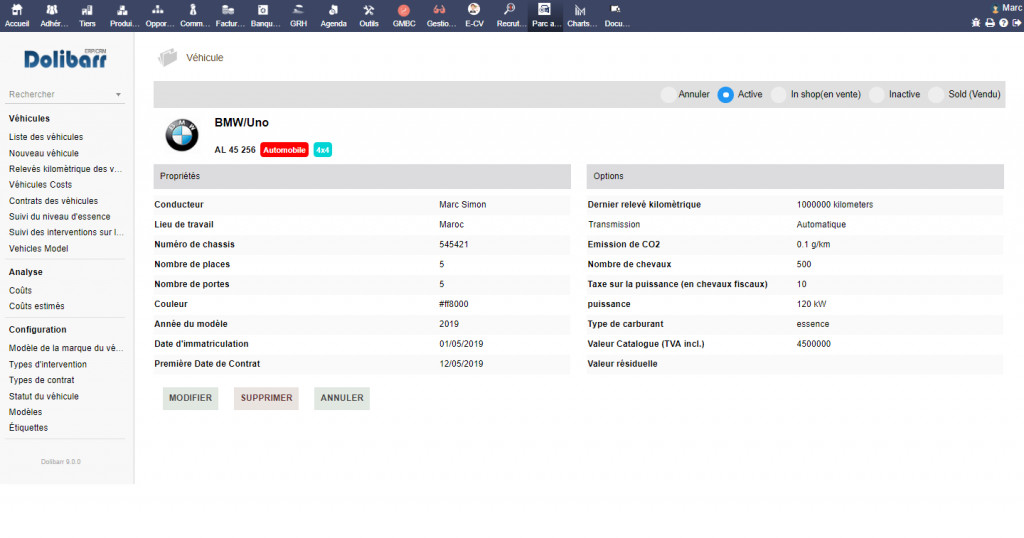Click the Dolibarr logo
The image size is (1024, 538).
(66, 59)
